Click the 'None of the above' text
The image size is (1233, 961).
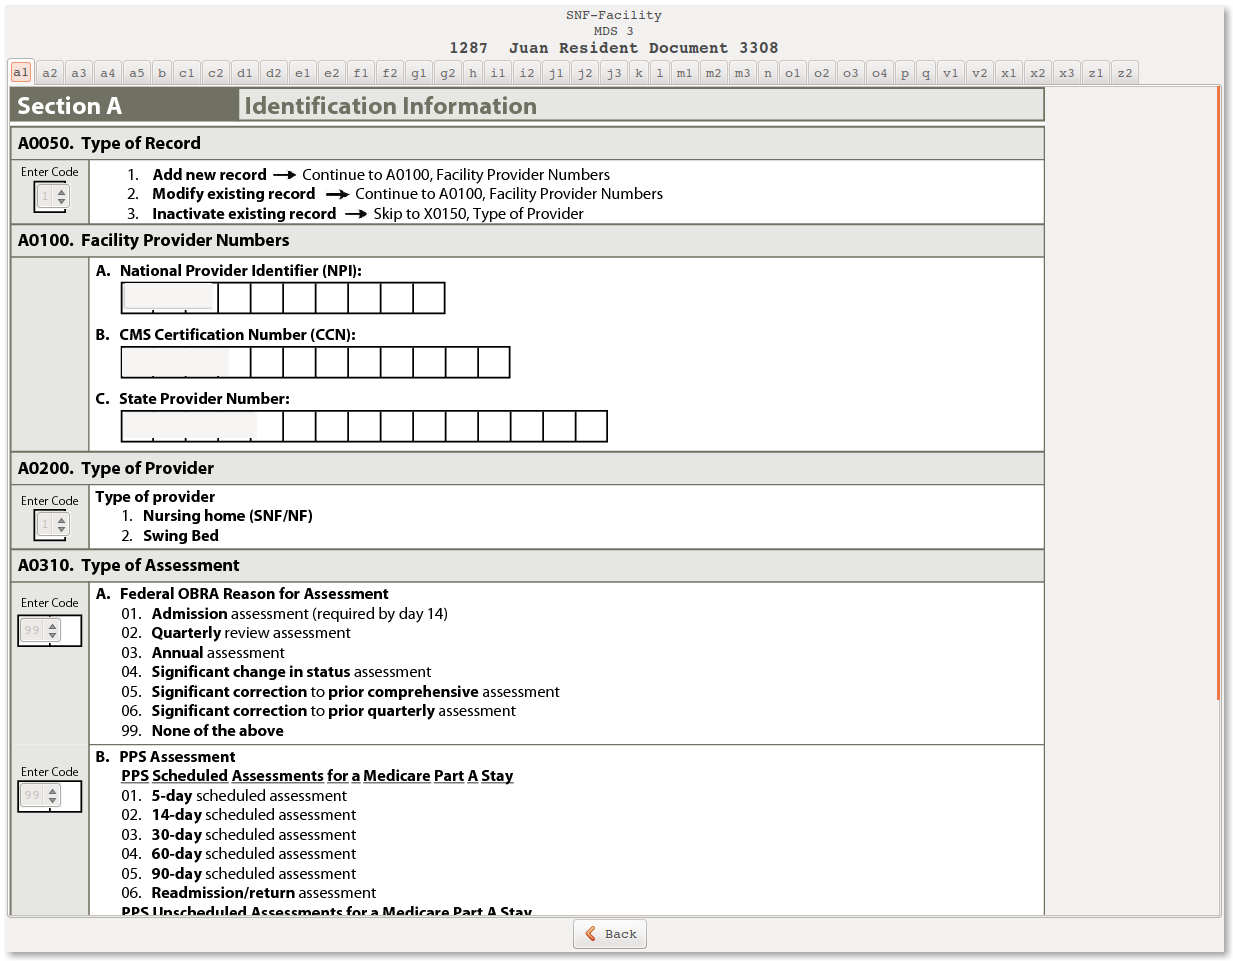tap(218, 731)
